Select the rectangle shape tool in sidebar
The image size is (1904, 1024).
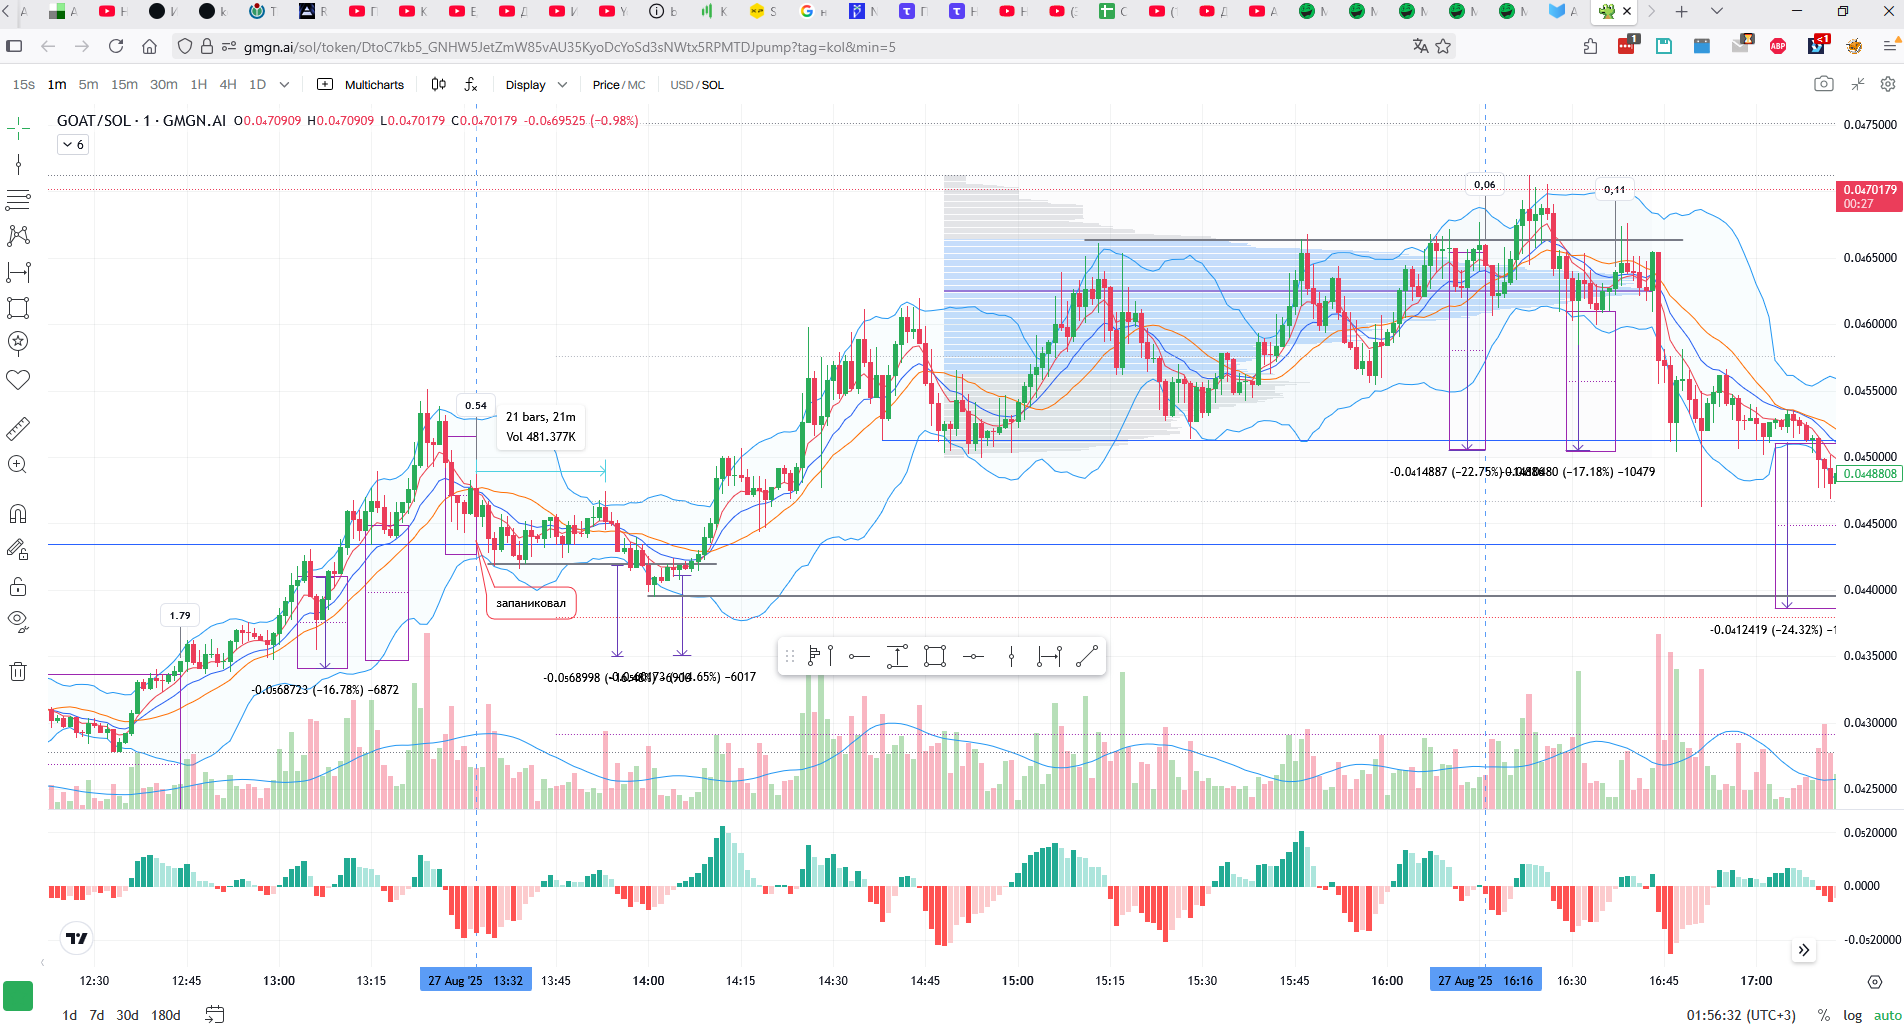[x=18, y=308]
